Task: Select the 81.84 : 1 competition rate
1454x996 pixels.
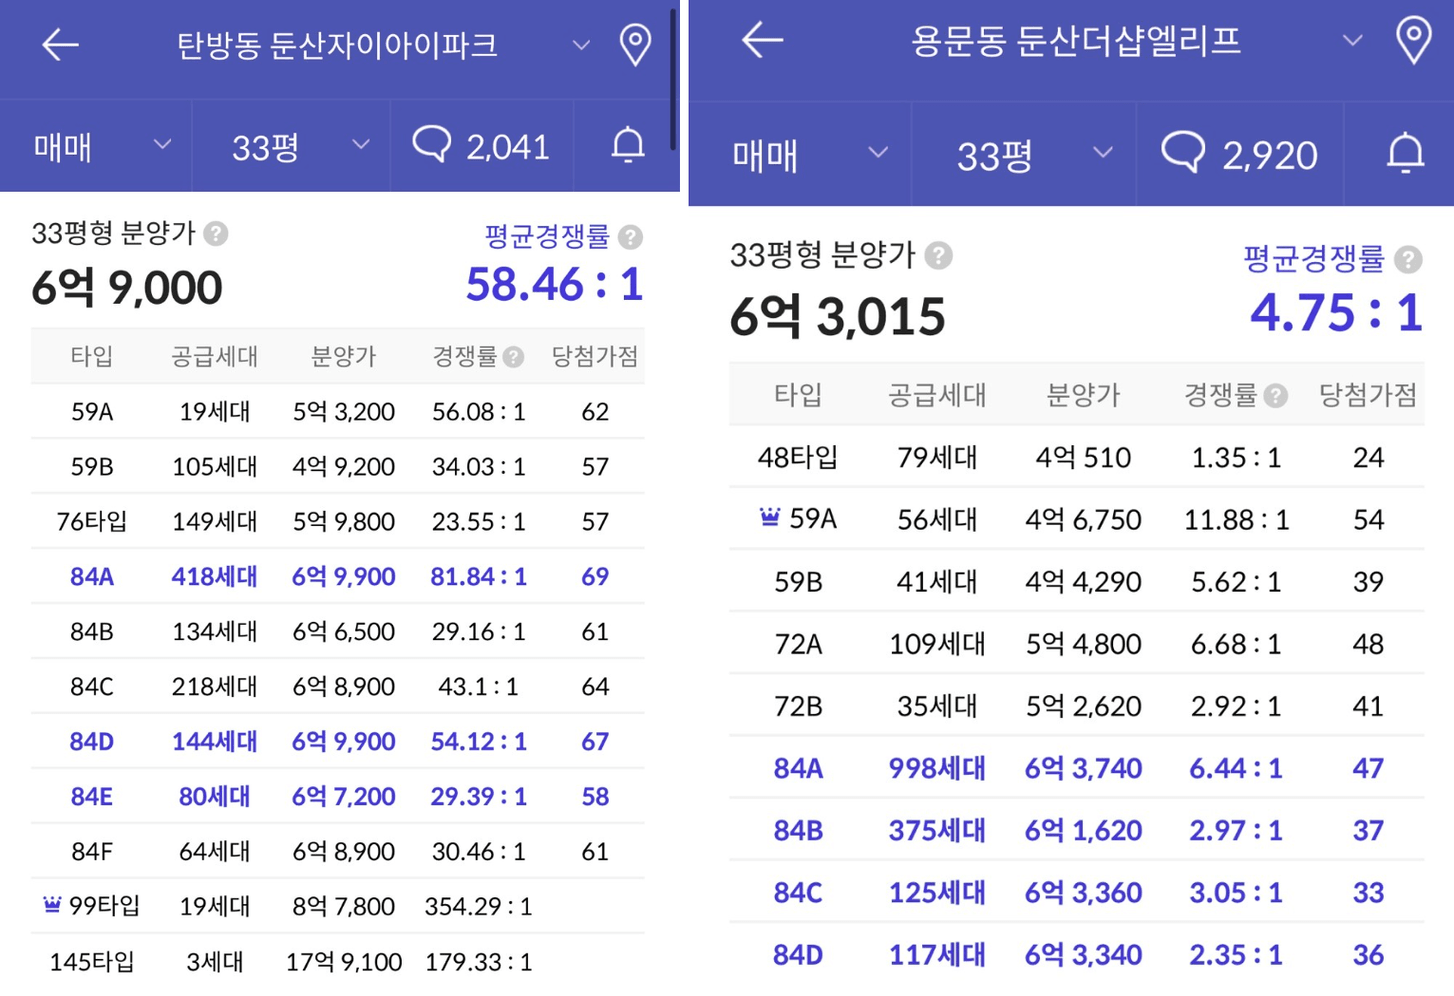Action: [478, 576]
